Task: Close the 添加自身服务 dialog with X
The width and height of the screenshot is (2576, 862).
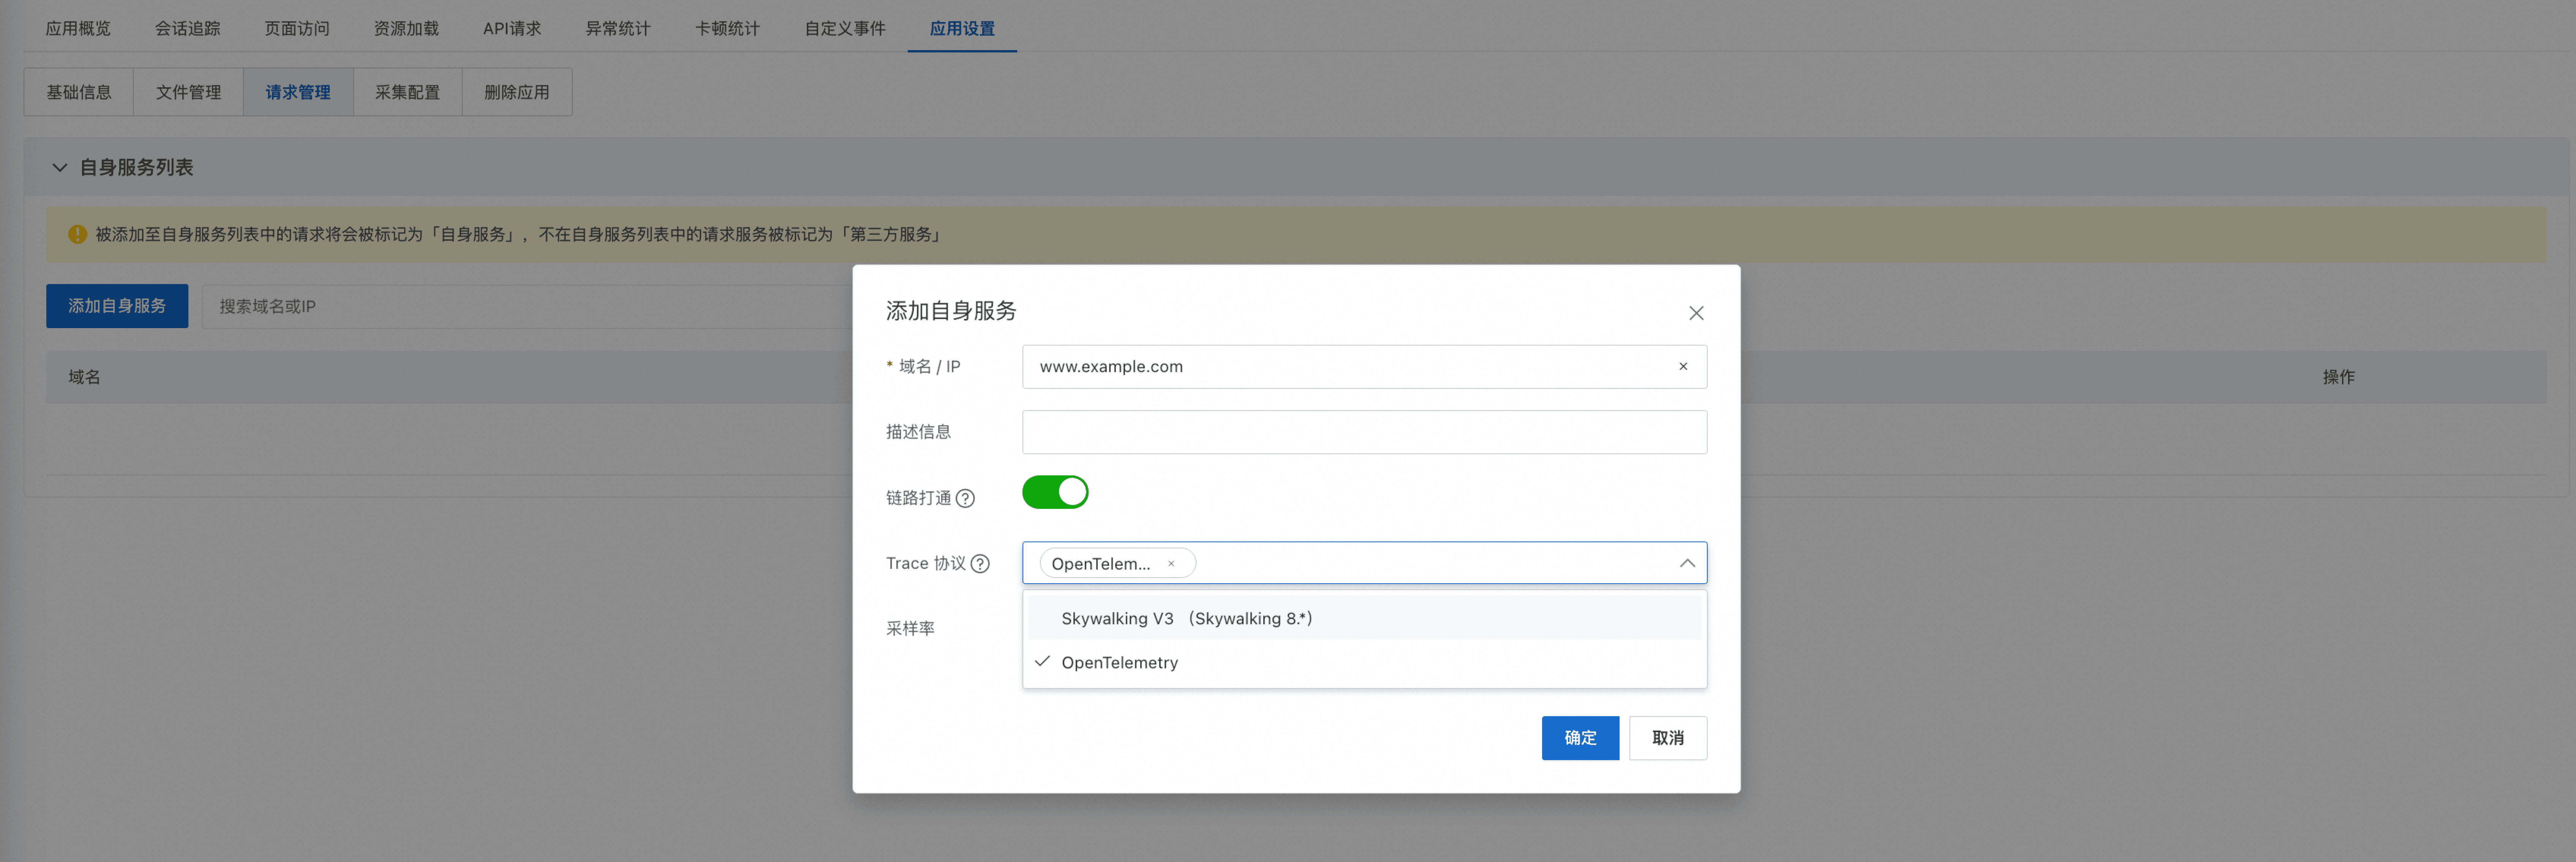Action: click(1695, 313)
